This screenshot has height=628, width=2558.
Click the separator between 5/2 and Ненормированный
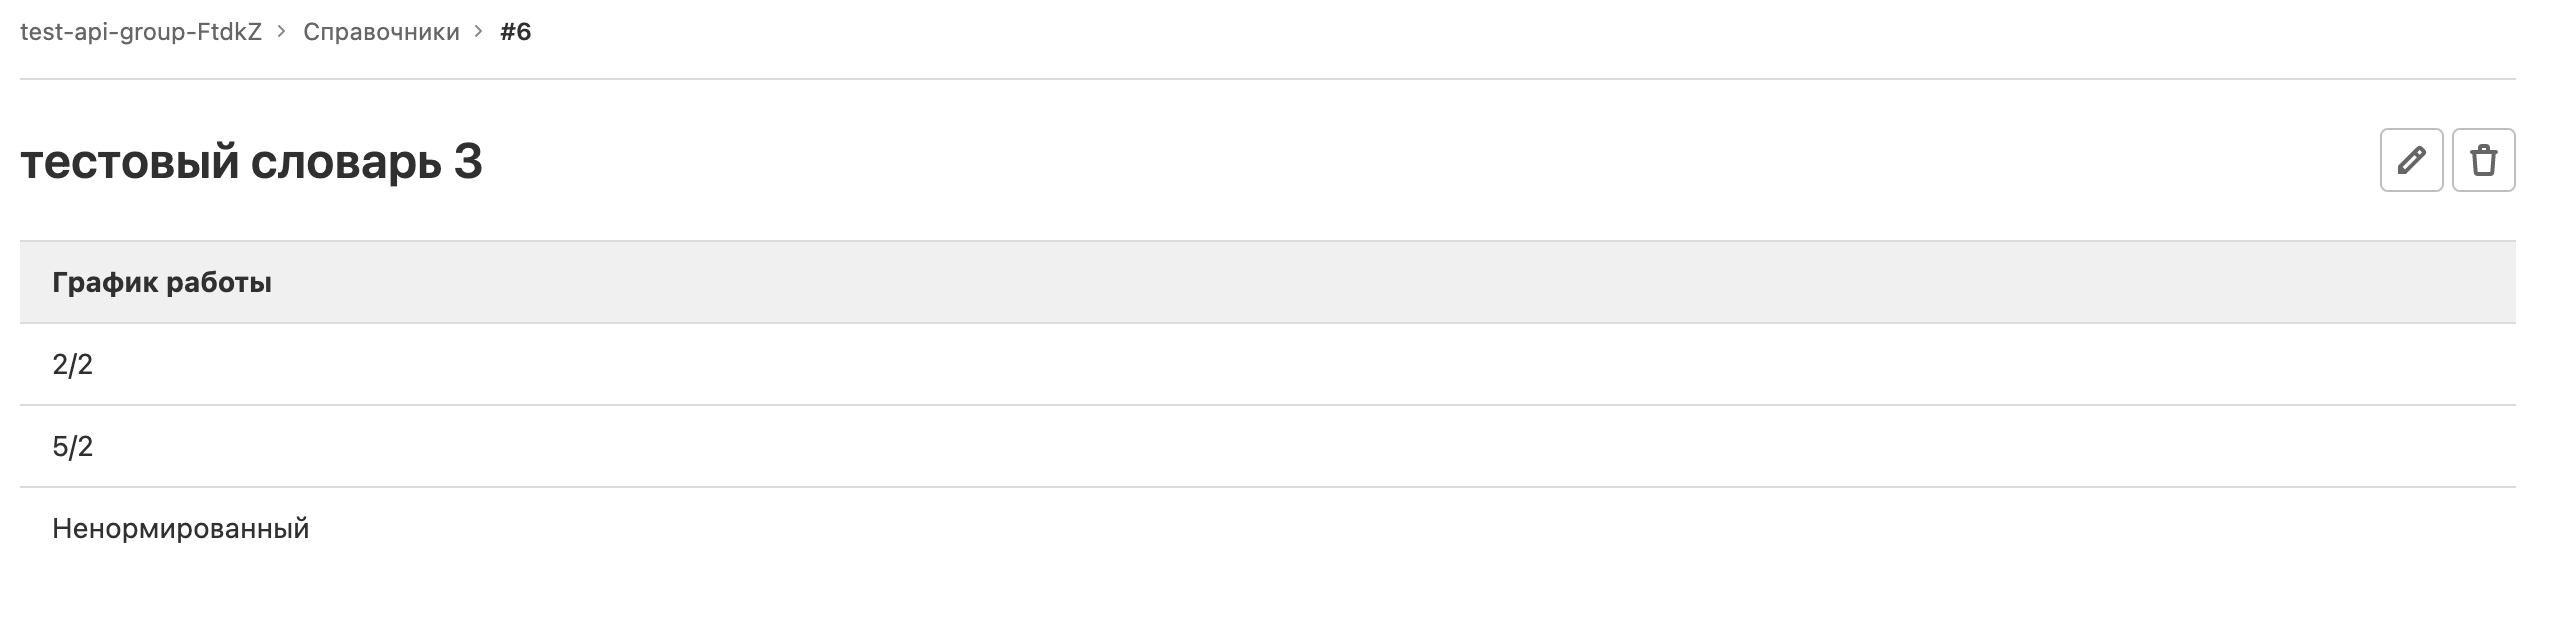(1267, 487)
